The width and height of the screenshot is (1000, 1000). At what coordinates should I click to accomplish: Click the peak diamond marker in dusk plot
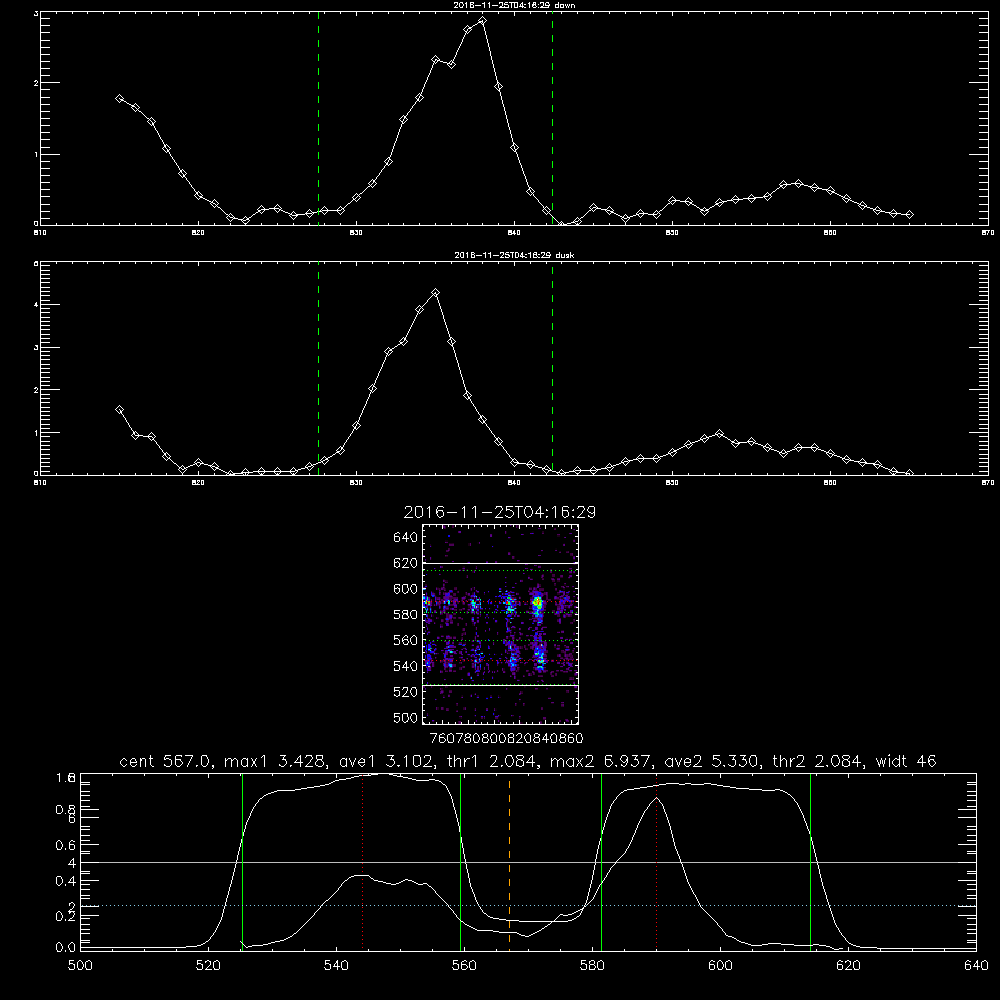tap(436, 293)
